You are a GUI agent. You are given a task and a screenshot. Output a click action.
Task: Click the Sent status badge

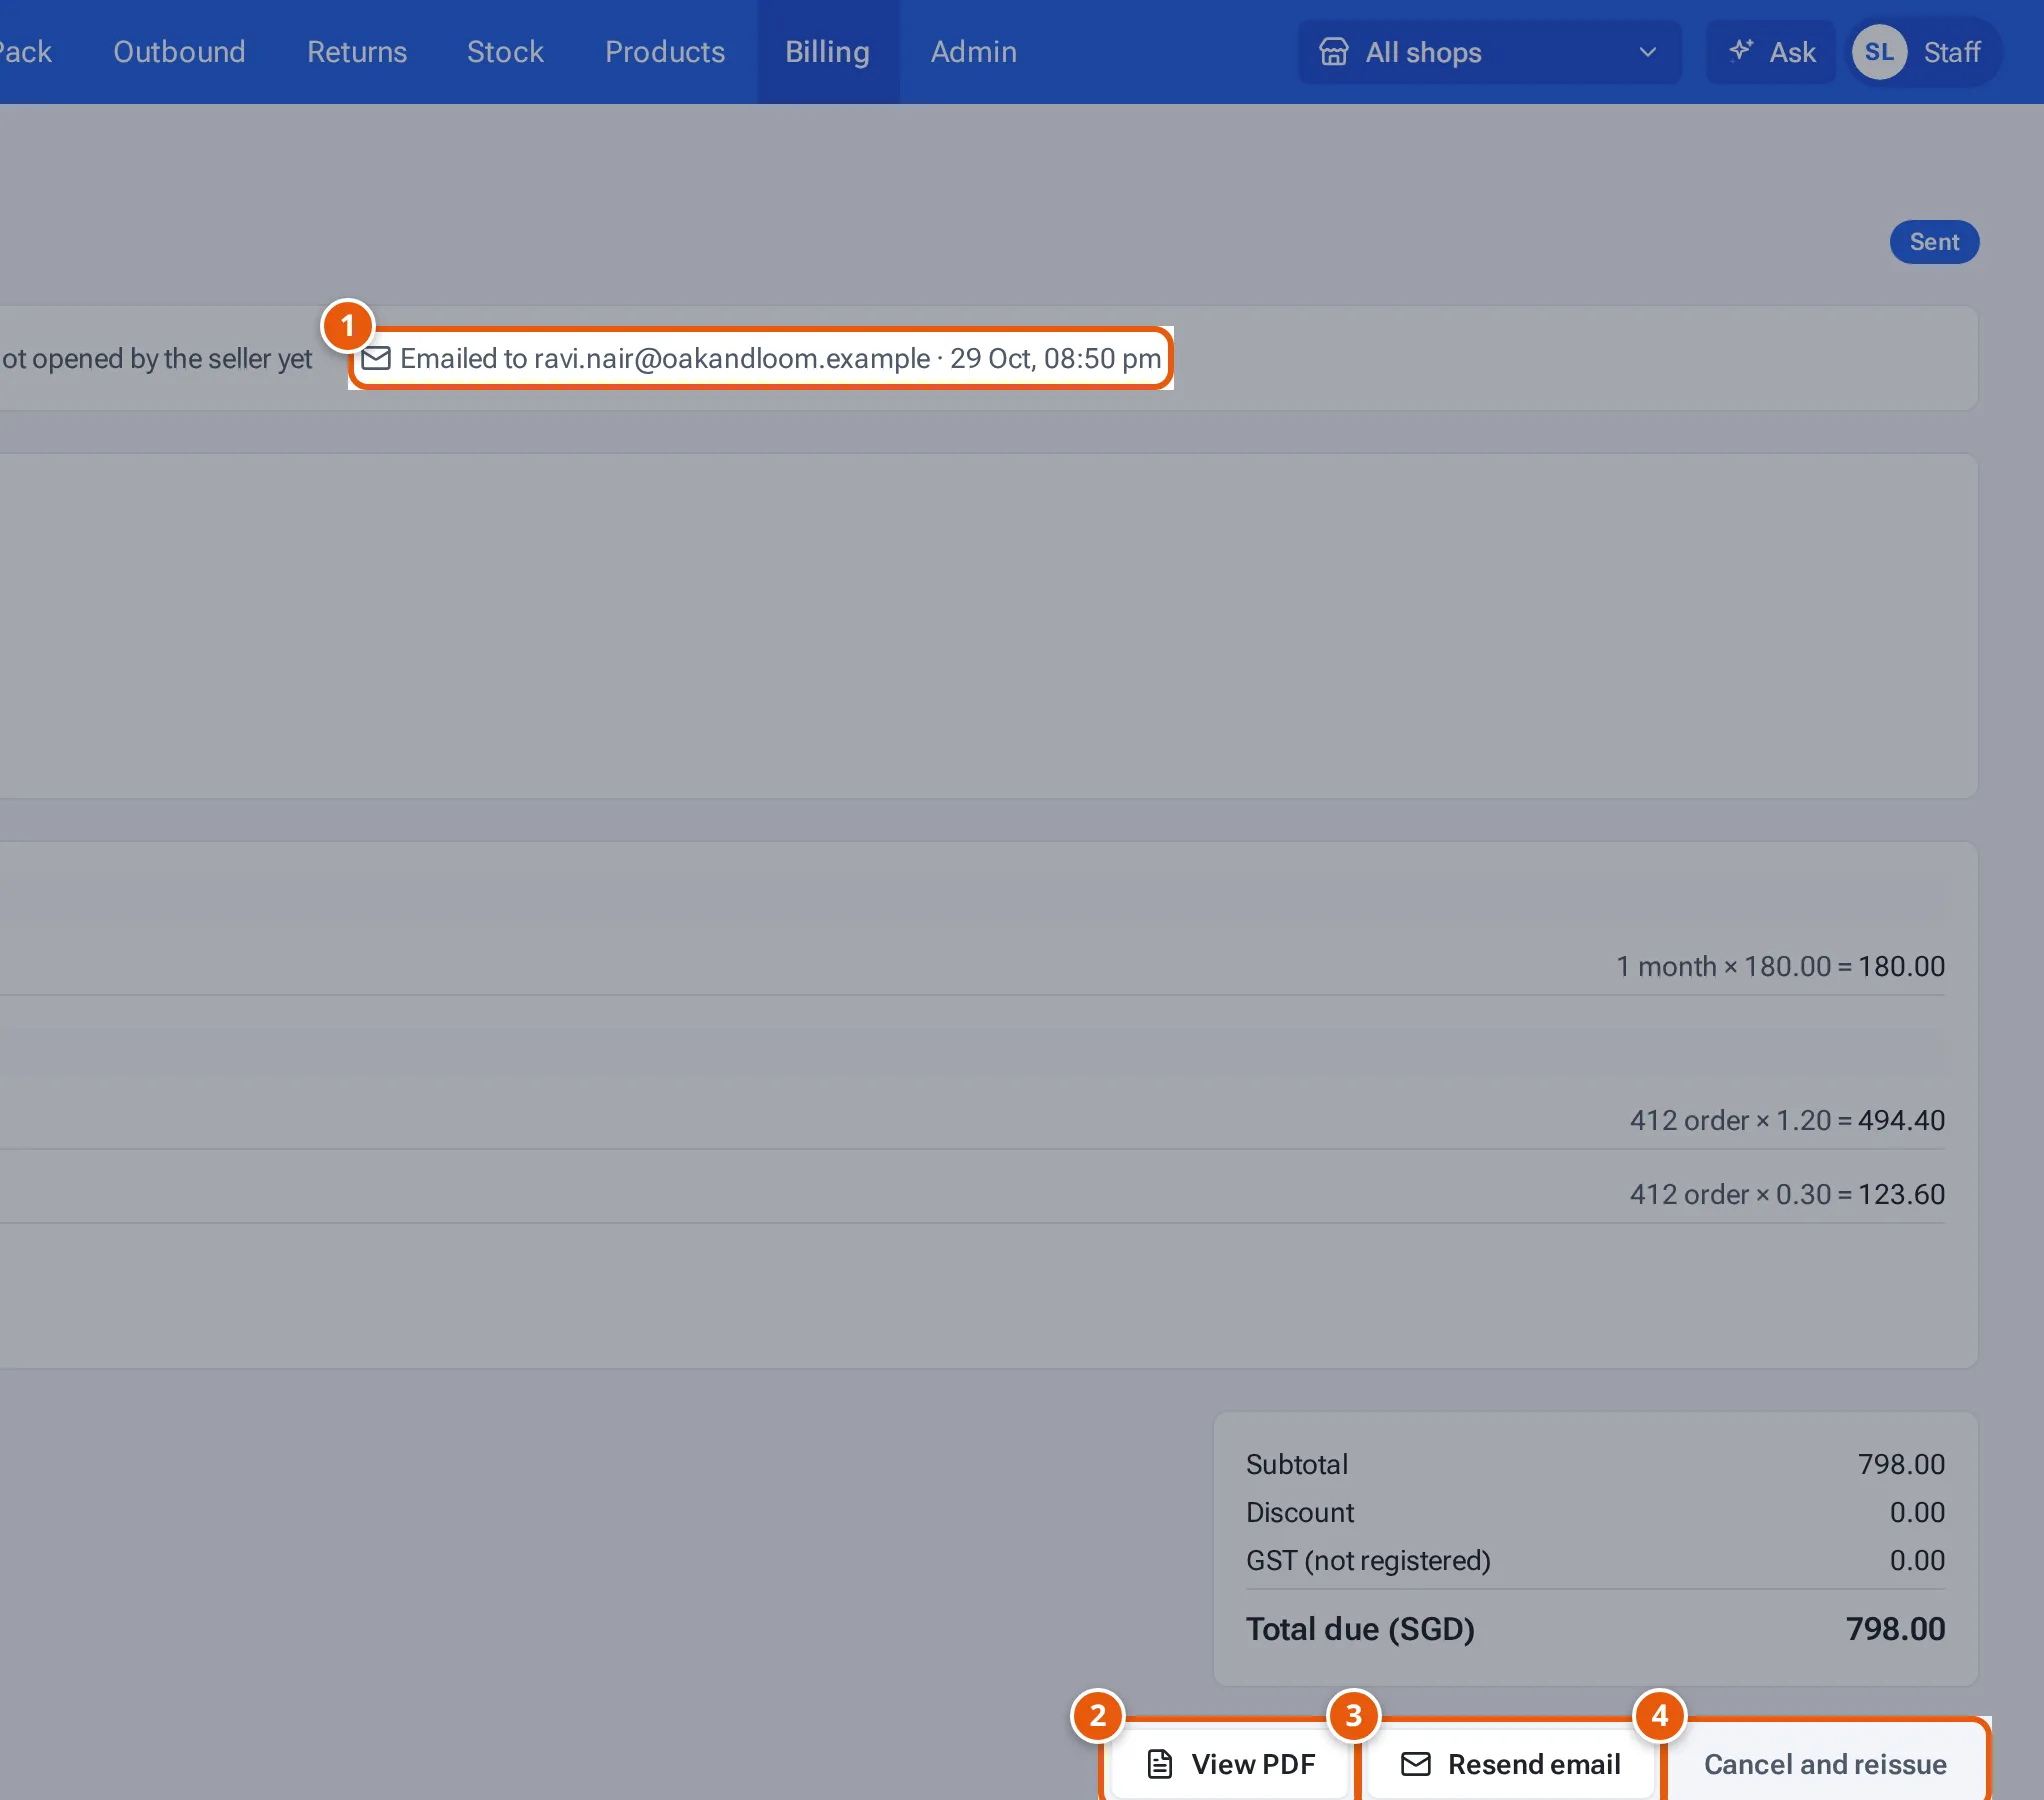[x=1934, y=242]
